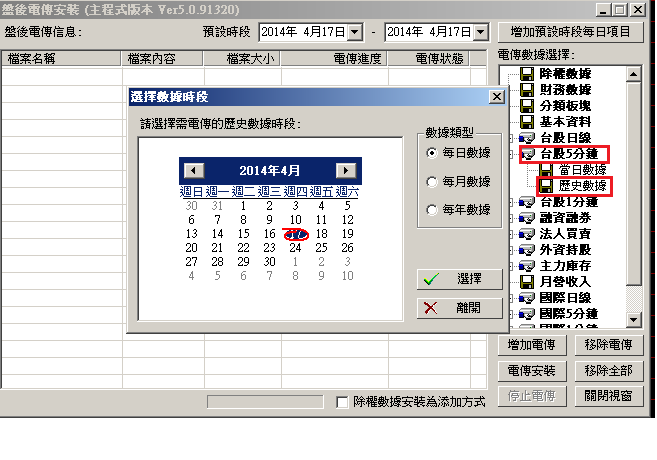Select April 24 in the calendar

295,248
